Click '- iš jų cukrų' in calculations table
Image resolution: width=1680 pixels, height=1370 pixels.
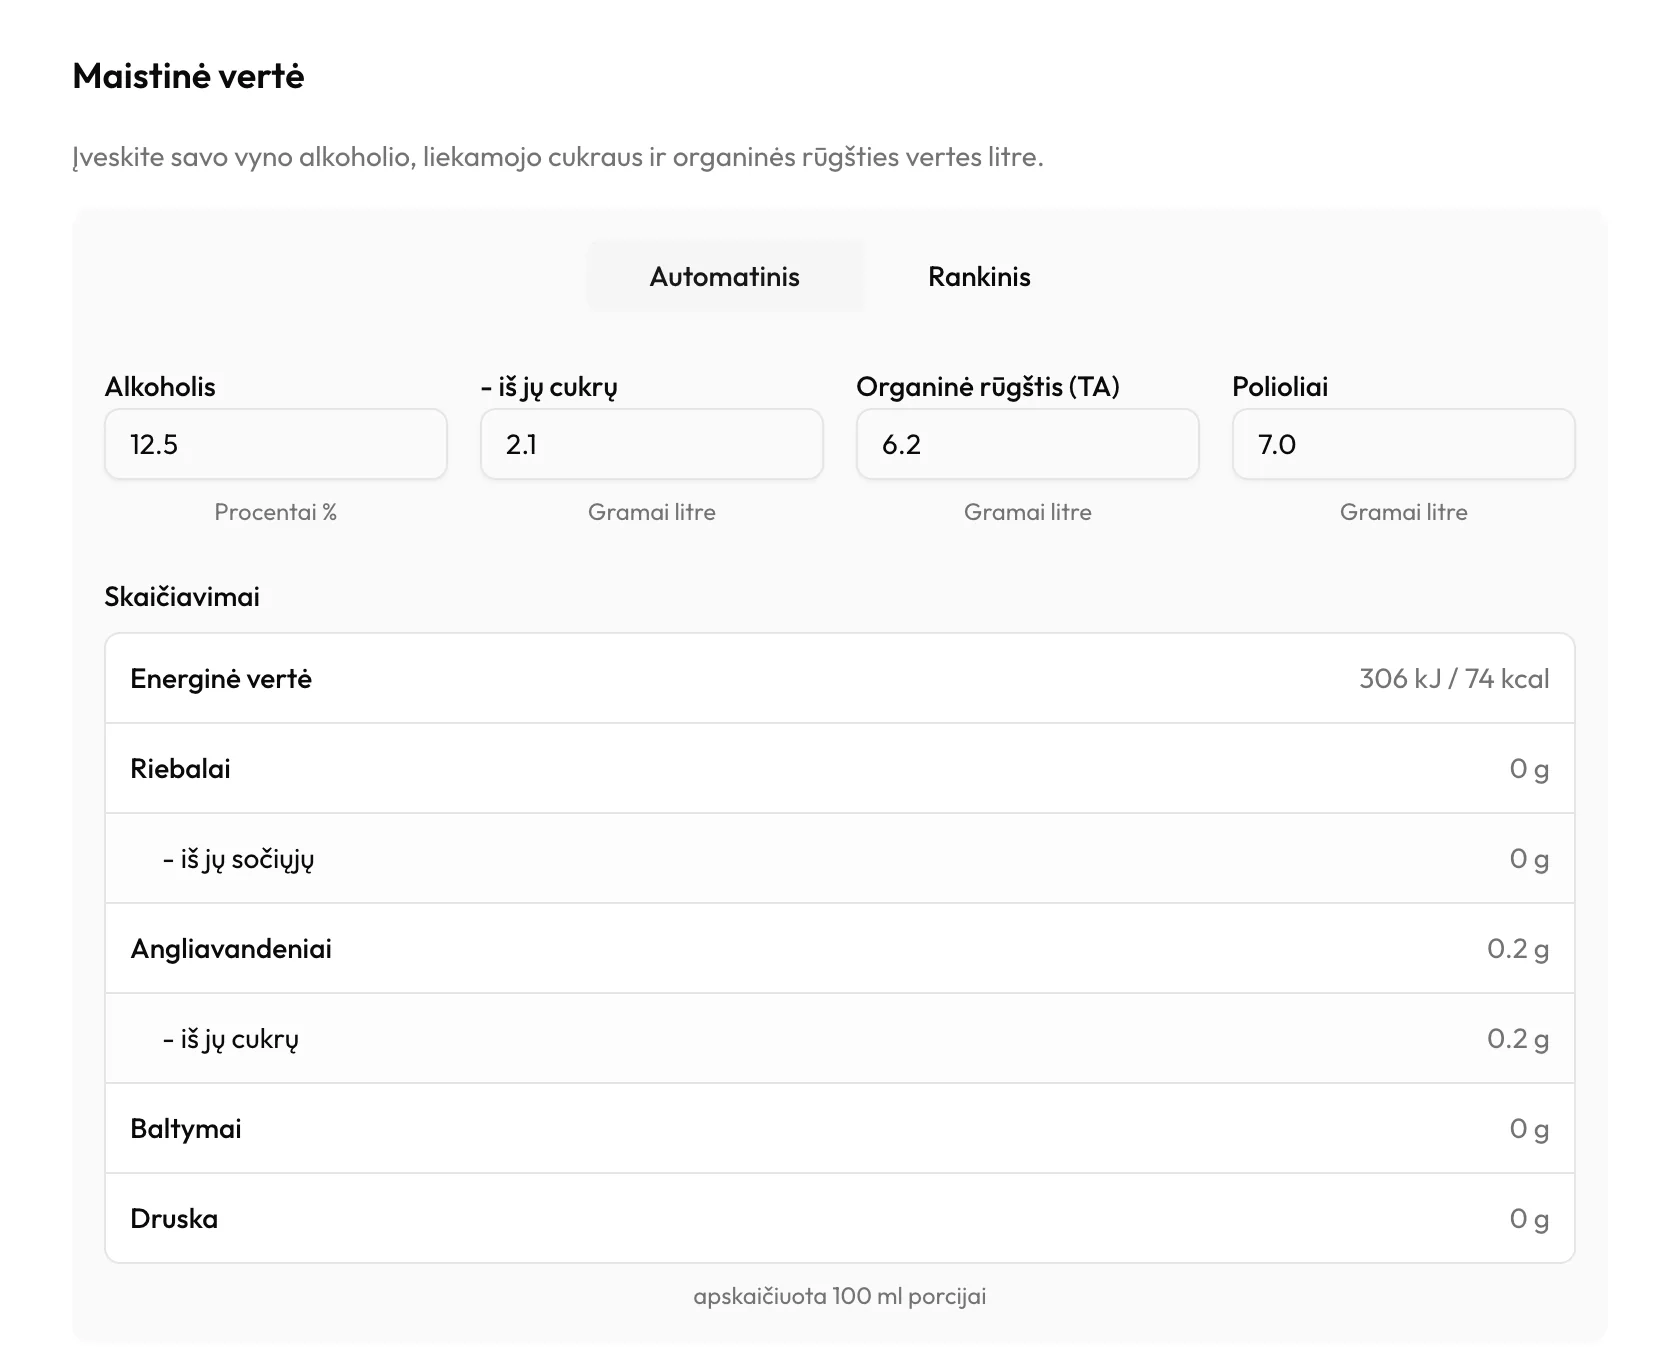point(230,1039)
